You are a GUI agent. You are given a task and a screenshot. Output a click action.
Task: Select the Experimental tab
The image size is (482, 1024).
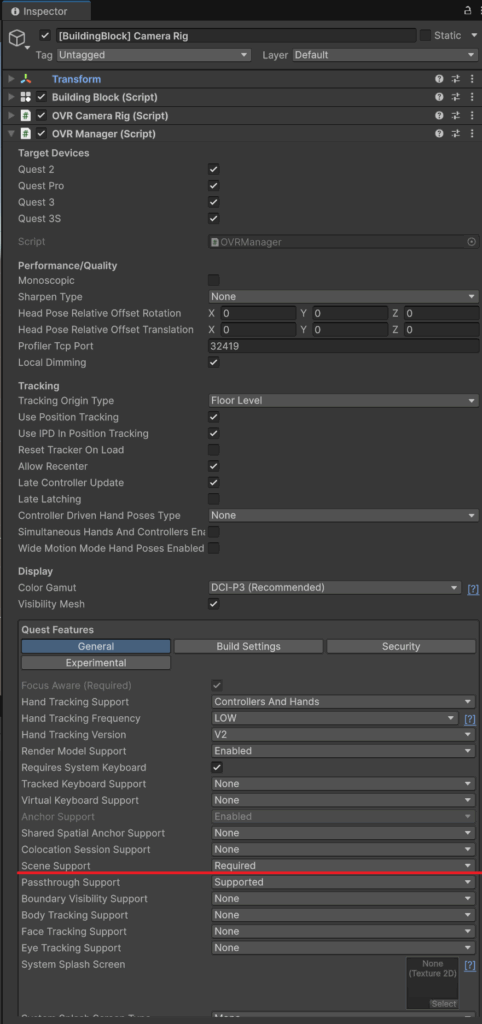click(96, 663)
